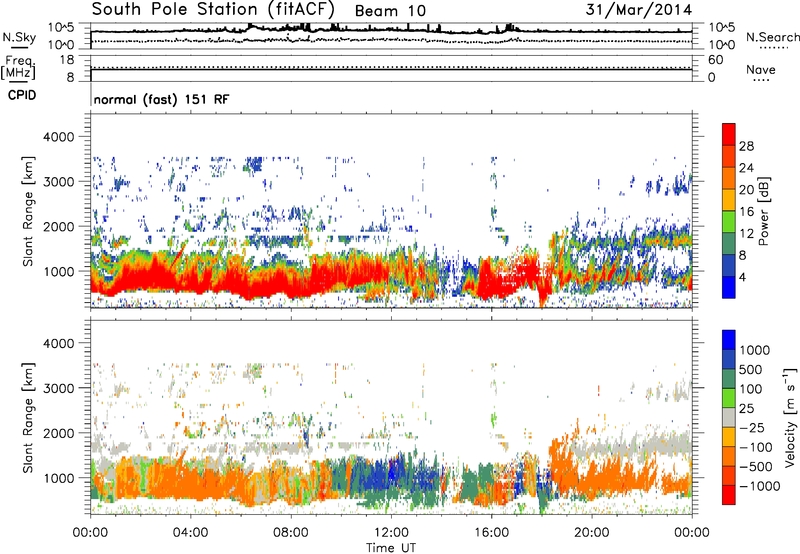Click the '16' value on Power scale
The height and width of the screenshot is (554, 800).
click(746, 212)
